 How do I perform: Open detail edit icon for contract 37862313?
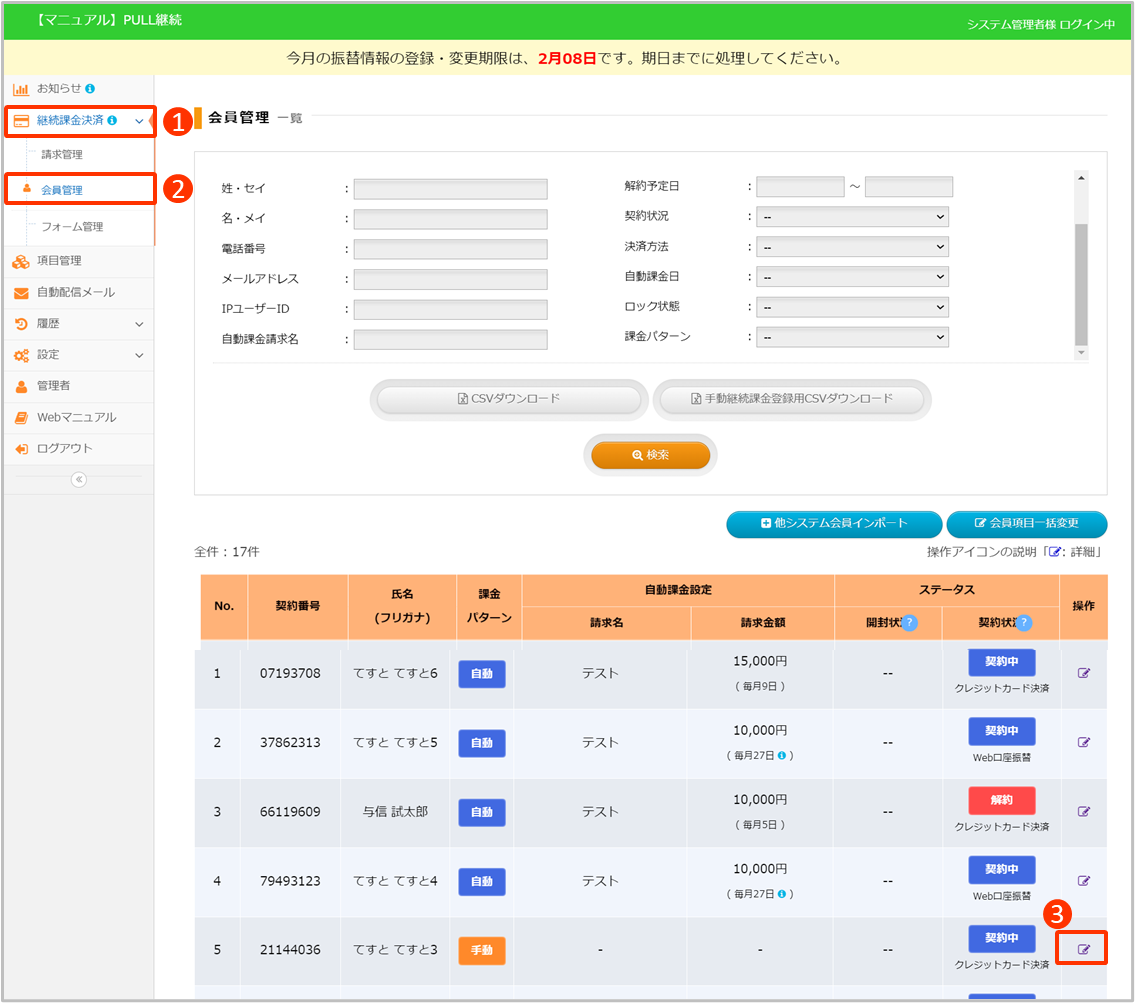click(1083, 742)
